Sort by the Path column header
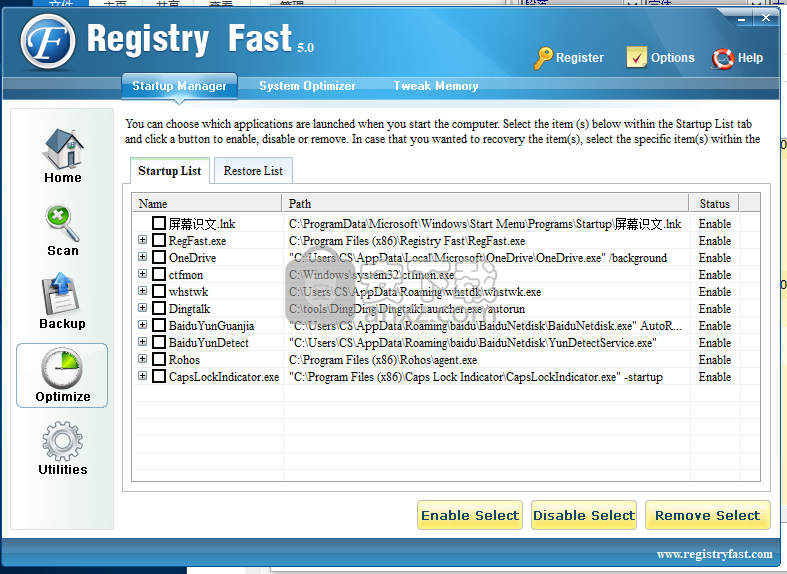The width and height of the screenshot is (787, 574). pos(485,204)
